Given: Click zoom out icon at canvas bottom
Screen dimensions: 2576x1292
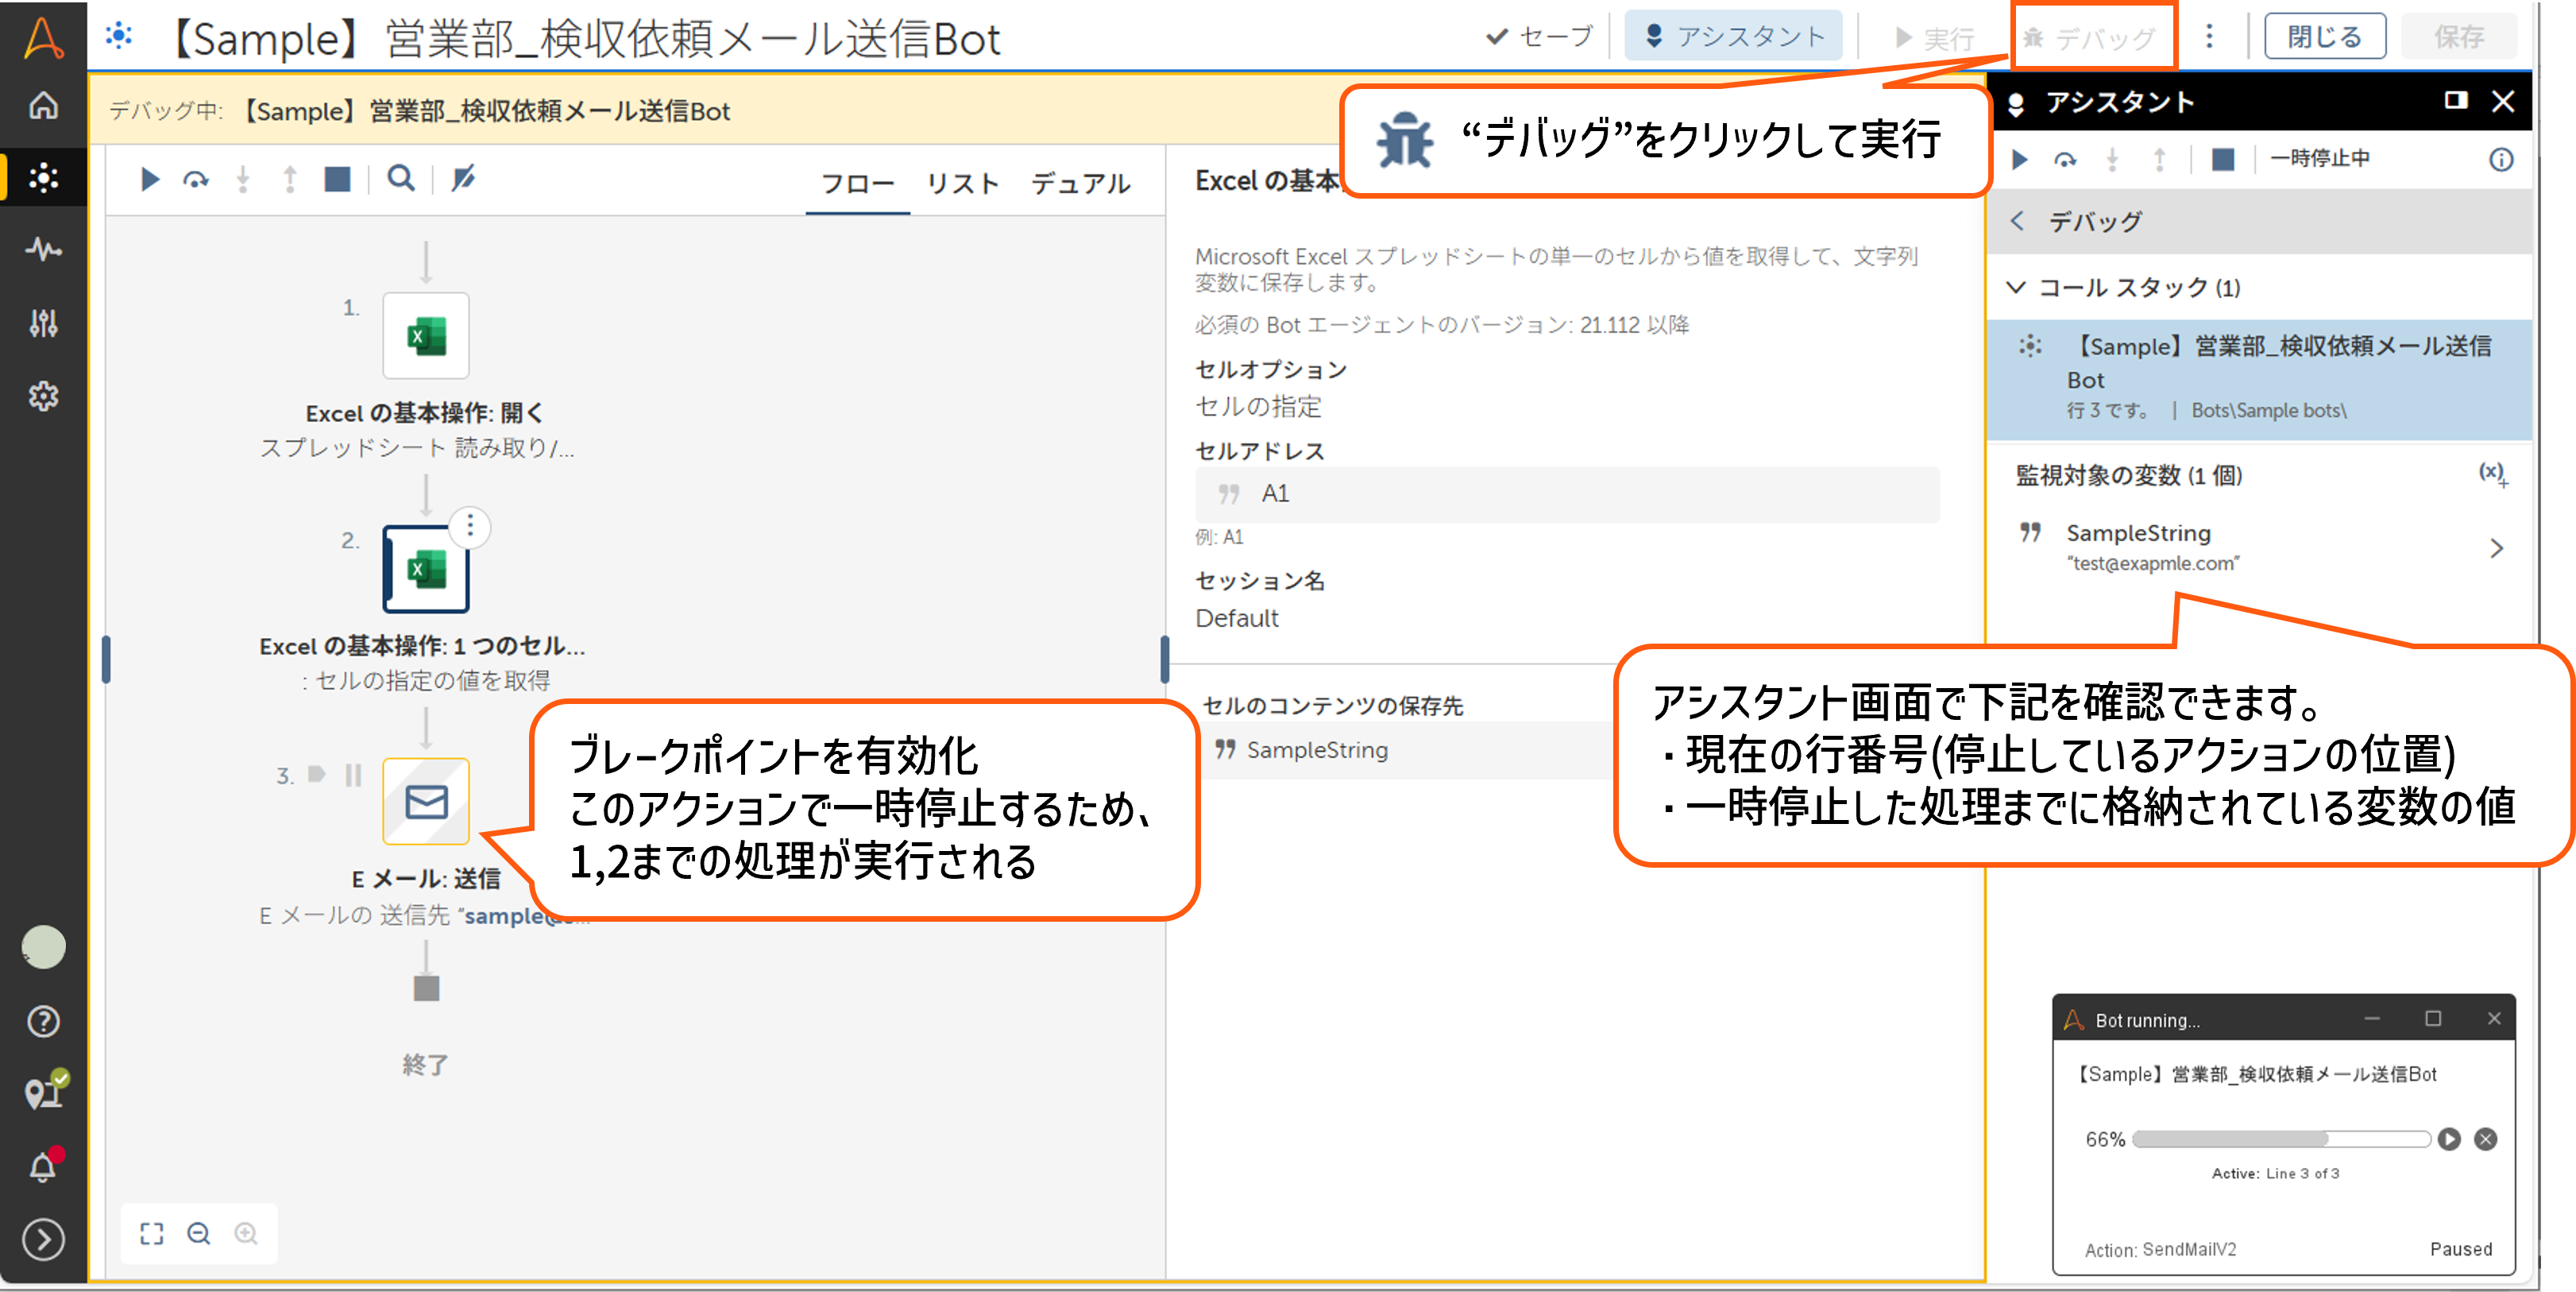Looking at the screenshot, I should point(199,1233).
